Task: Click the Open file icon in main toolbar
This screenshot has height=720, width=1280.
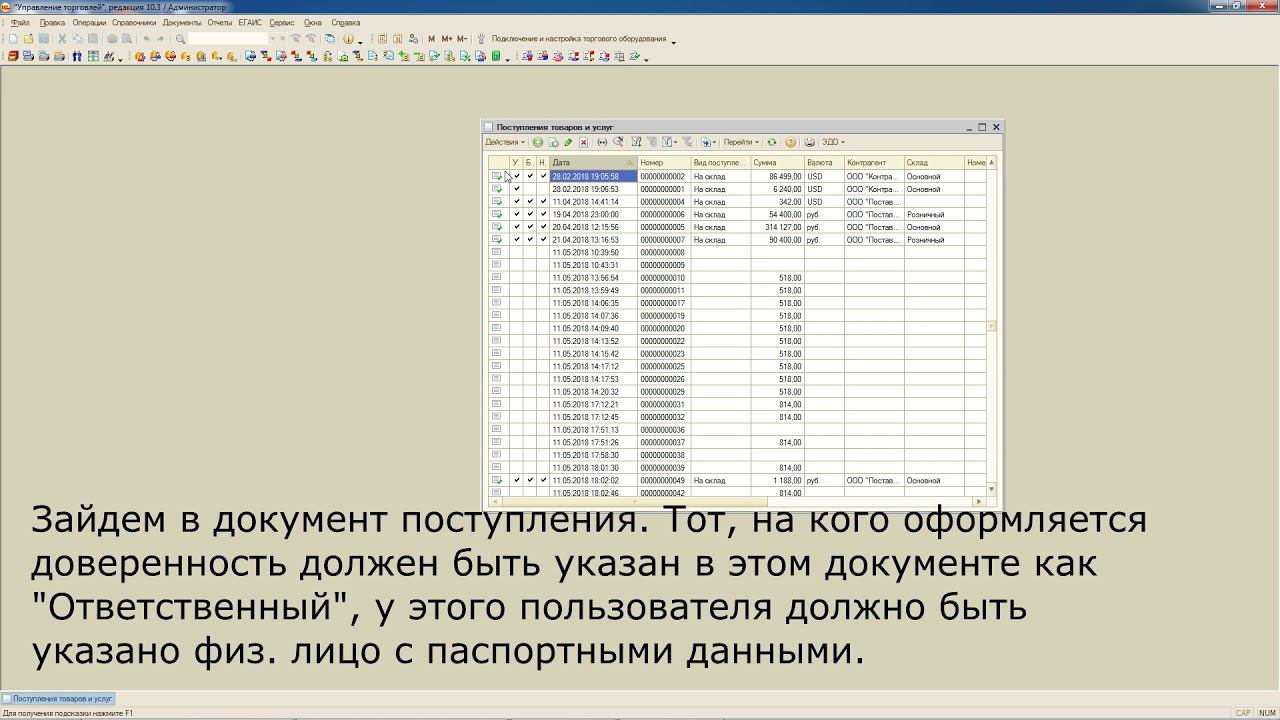Action: (29, 39)
